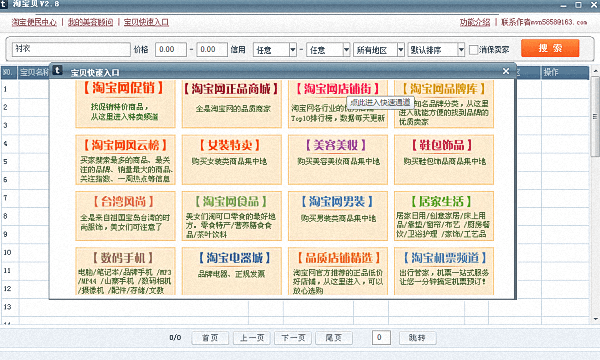This screenshot has height=360, width=600.
Task: Open the 数码手机 card
Action: (x=125, y=271)
